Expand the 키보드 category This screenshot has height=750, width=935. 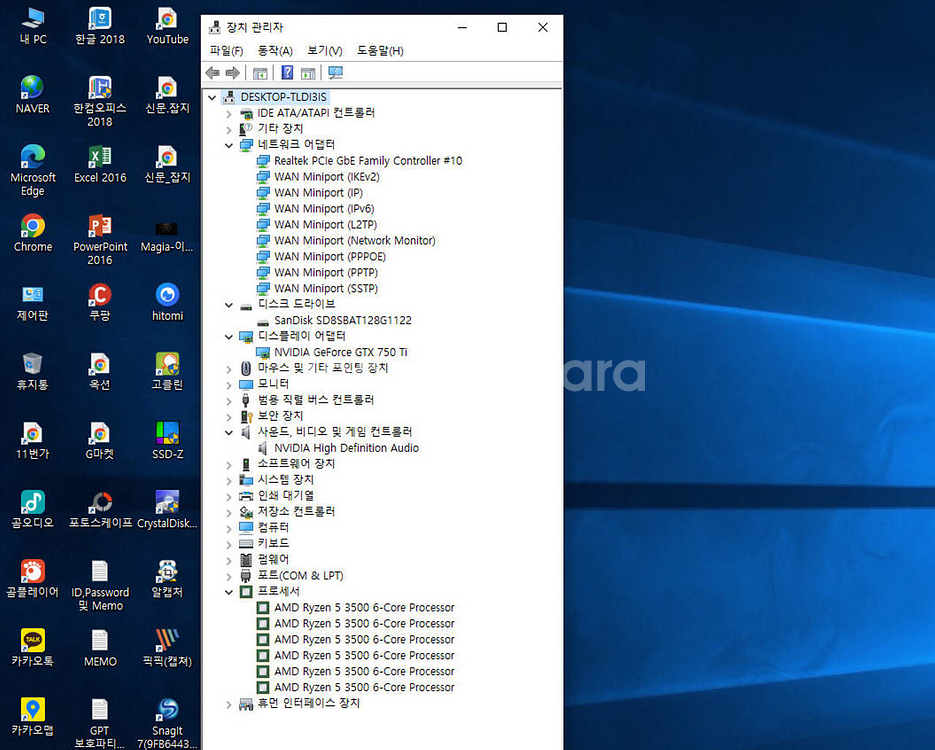pyautogui.click(x=228, y=544)
